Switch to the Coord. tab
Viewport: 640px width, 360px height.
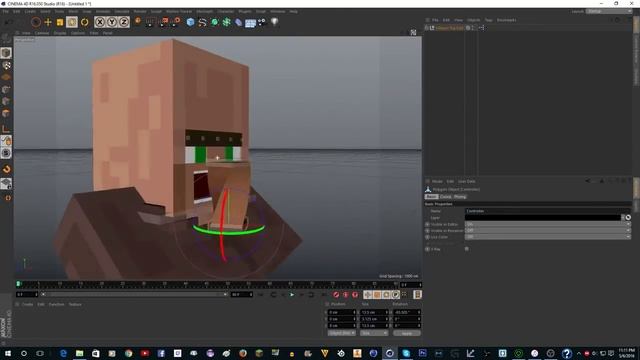[445, 197]
